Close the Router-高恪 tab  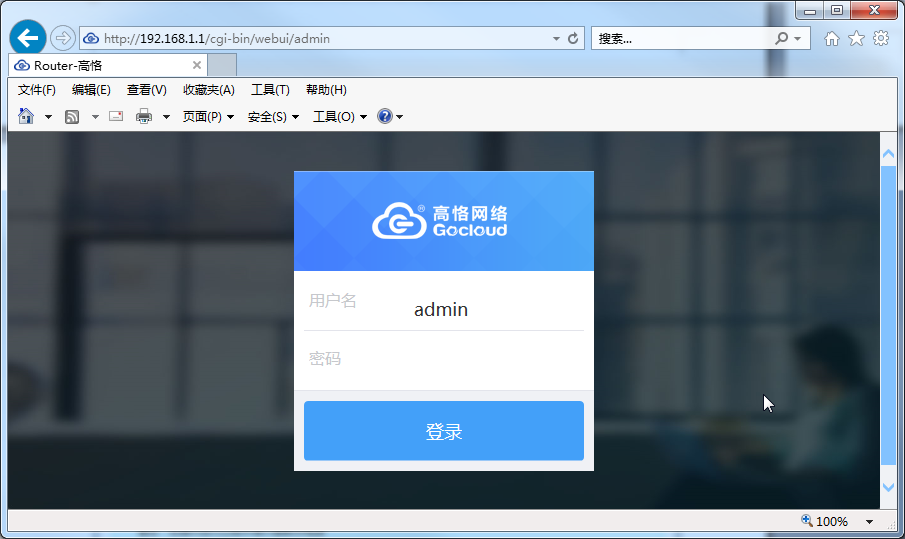point(197,65)
